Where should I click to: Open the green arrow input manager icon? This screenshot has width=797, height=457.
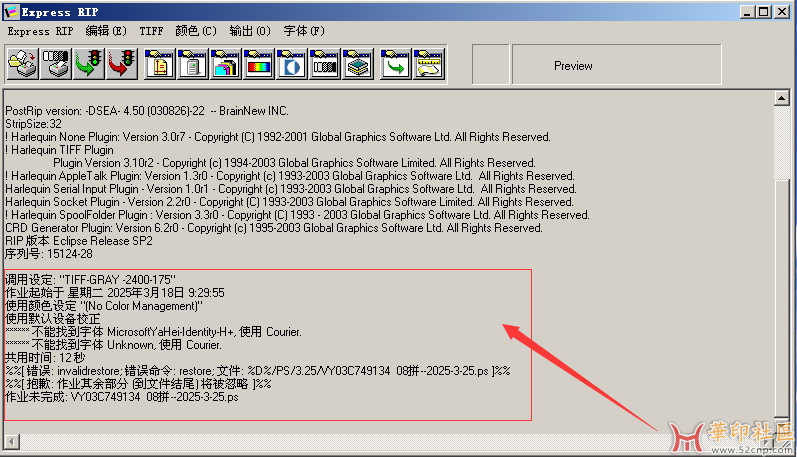coord(395,64)
